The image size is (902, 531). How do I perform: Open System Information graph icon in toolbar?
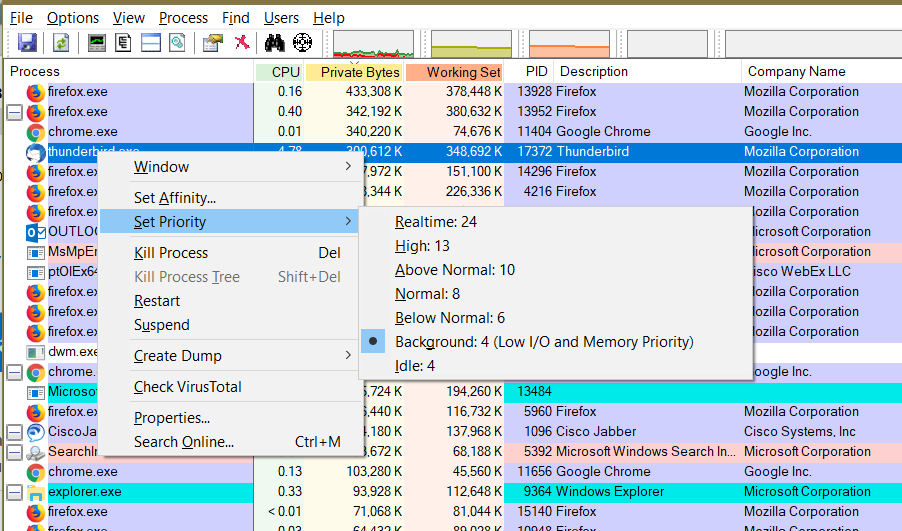click(x=97, y=43)
